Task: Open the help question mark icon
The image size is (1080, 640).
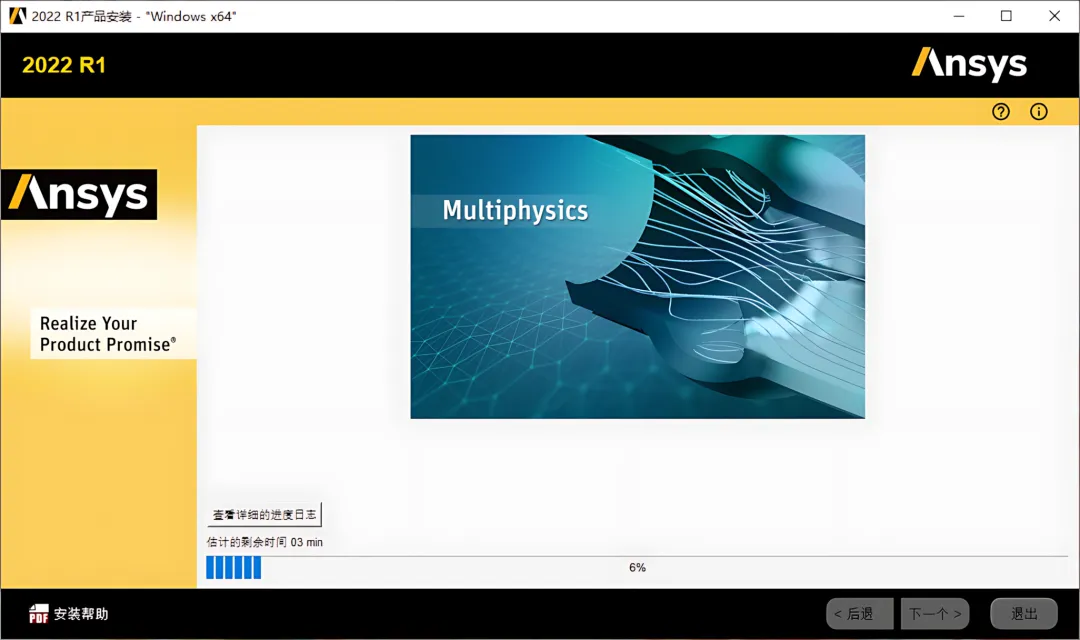Action: pos(1001,112)
